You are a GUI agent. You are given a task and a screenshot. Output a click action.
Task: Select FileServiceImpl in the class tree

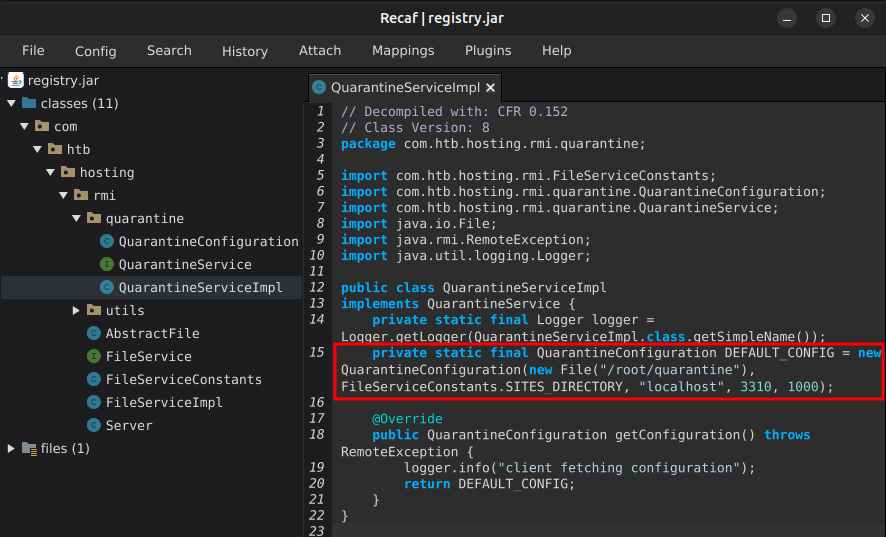pos(164,403)
